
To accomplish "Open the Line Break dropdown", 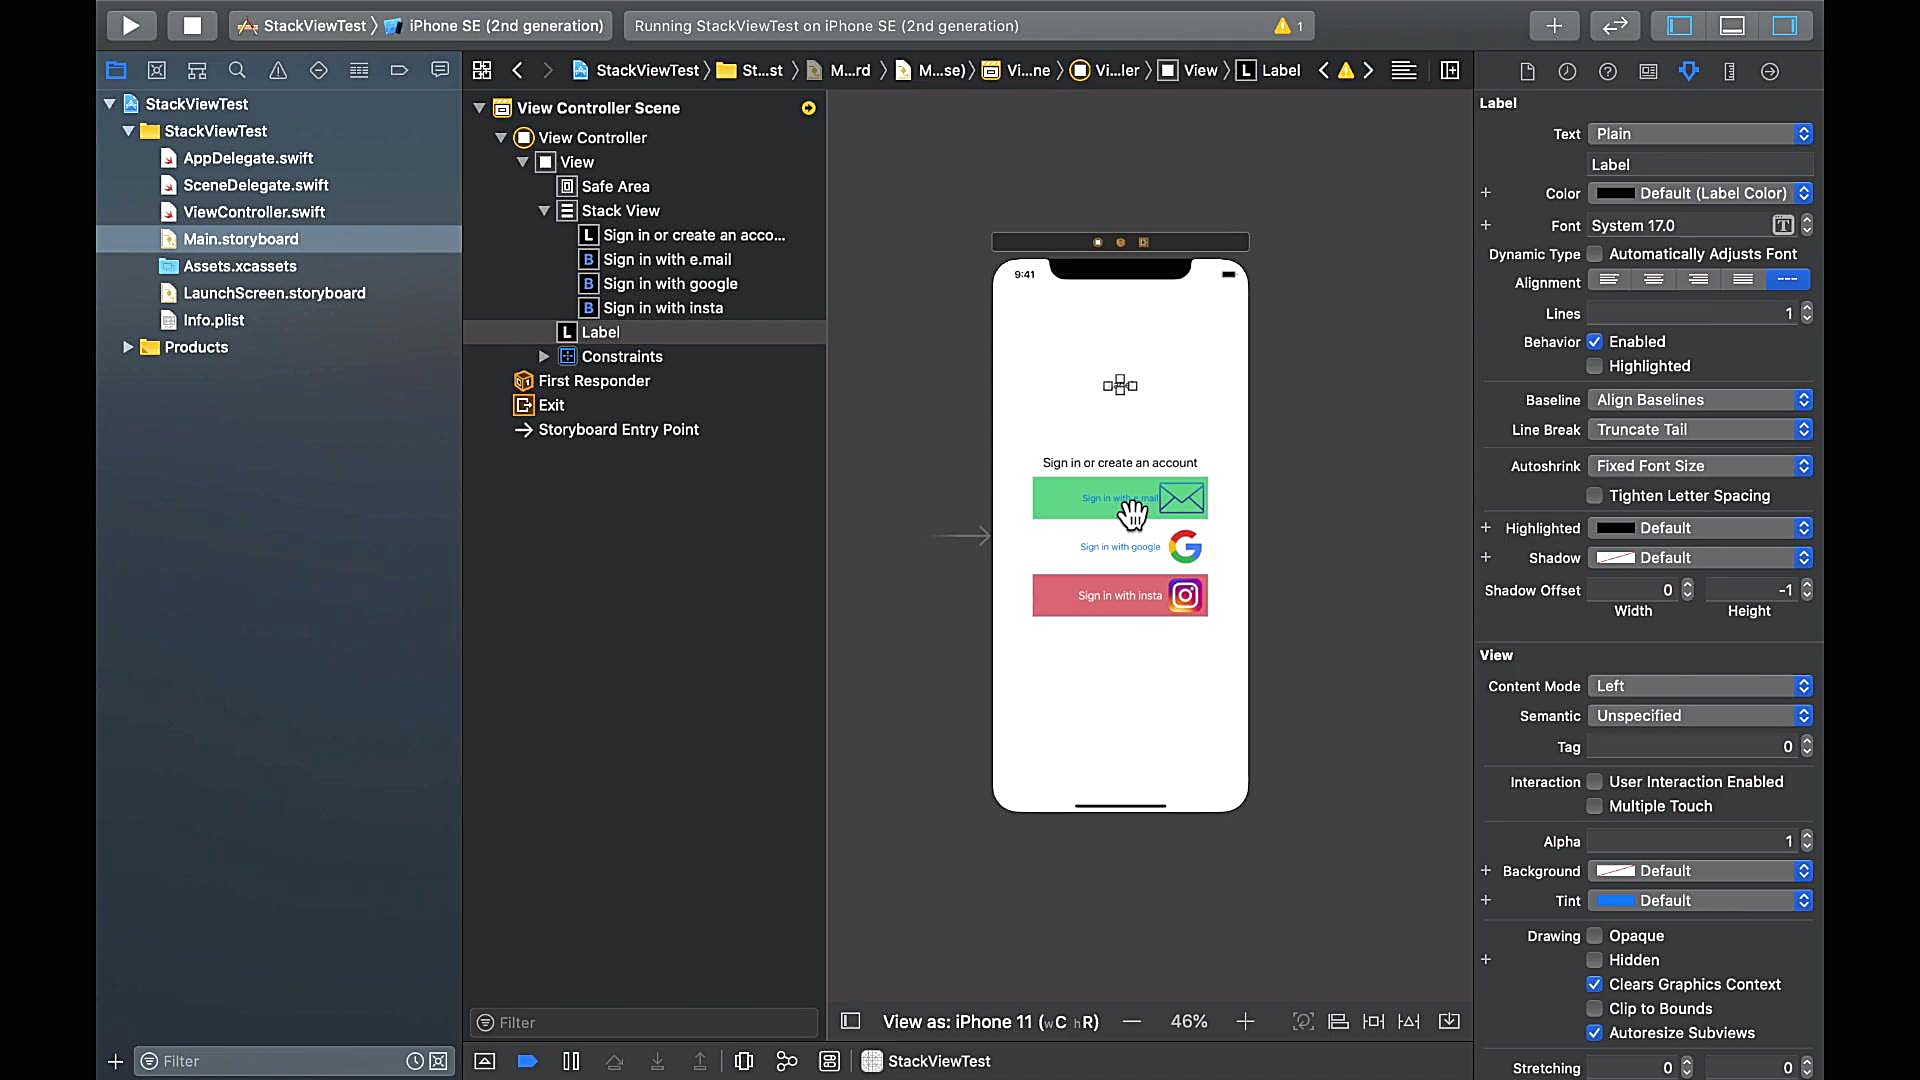I will click(x=1700, y=429).
